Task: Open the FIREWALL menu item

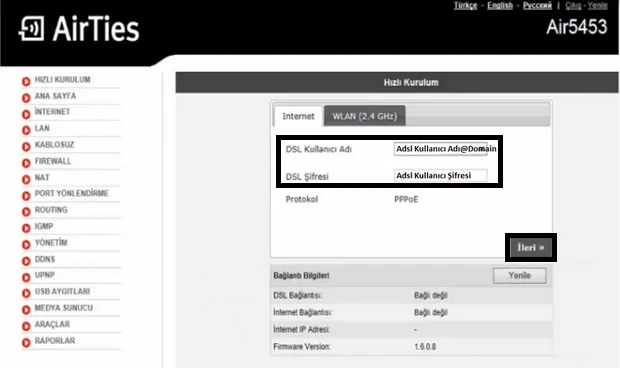Action: click(53, 161)
